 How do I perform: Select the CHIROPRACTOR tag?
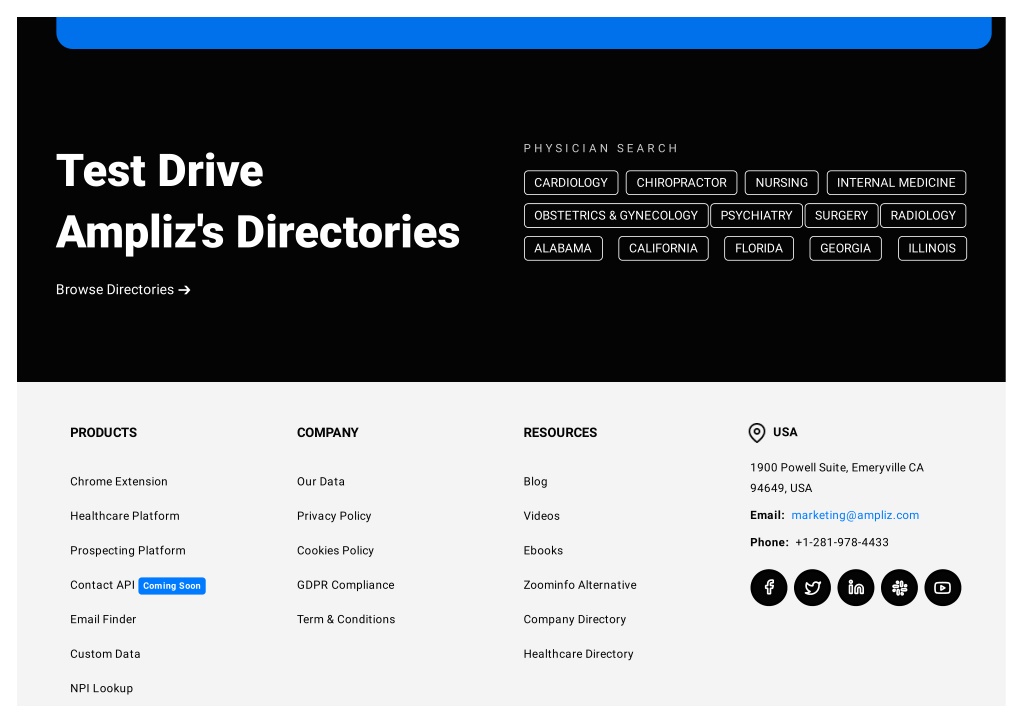coord(681,183)
